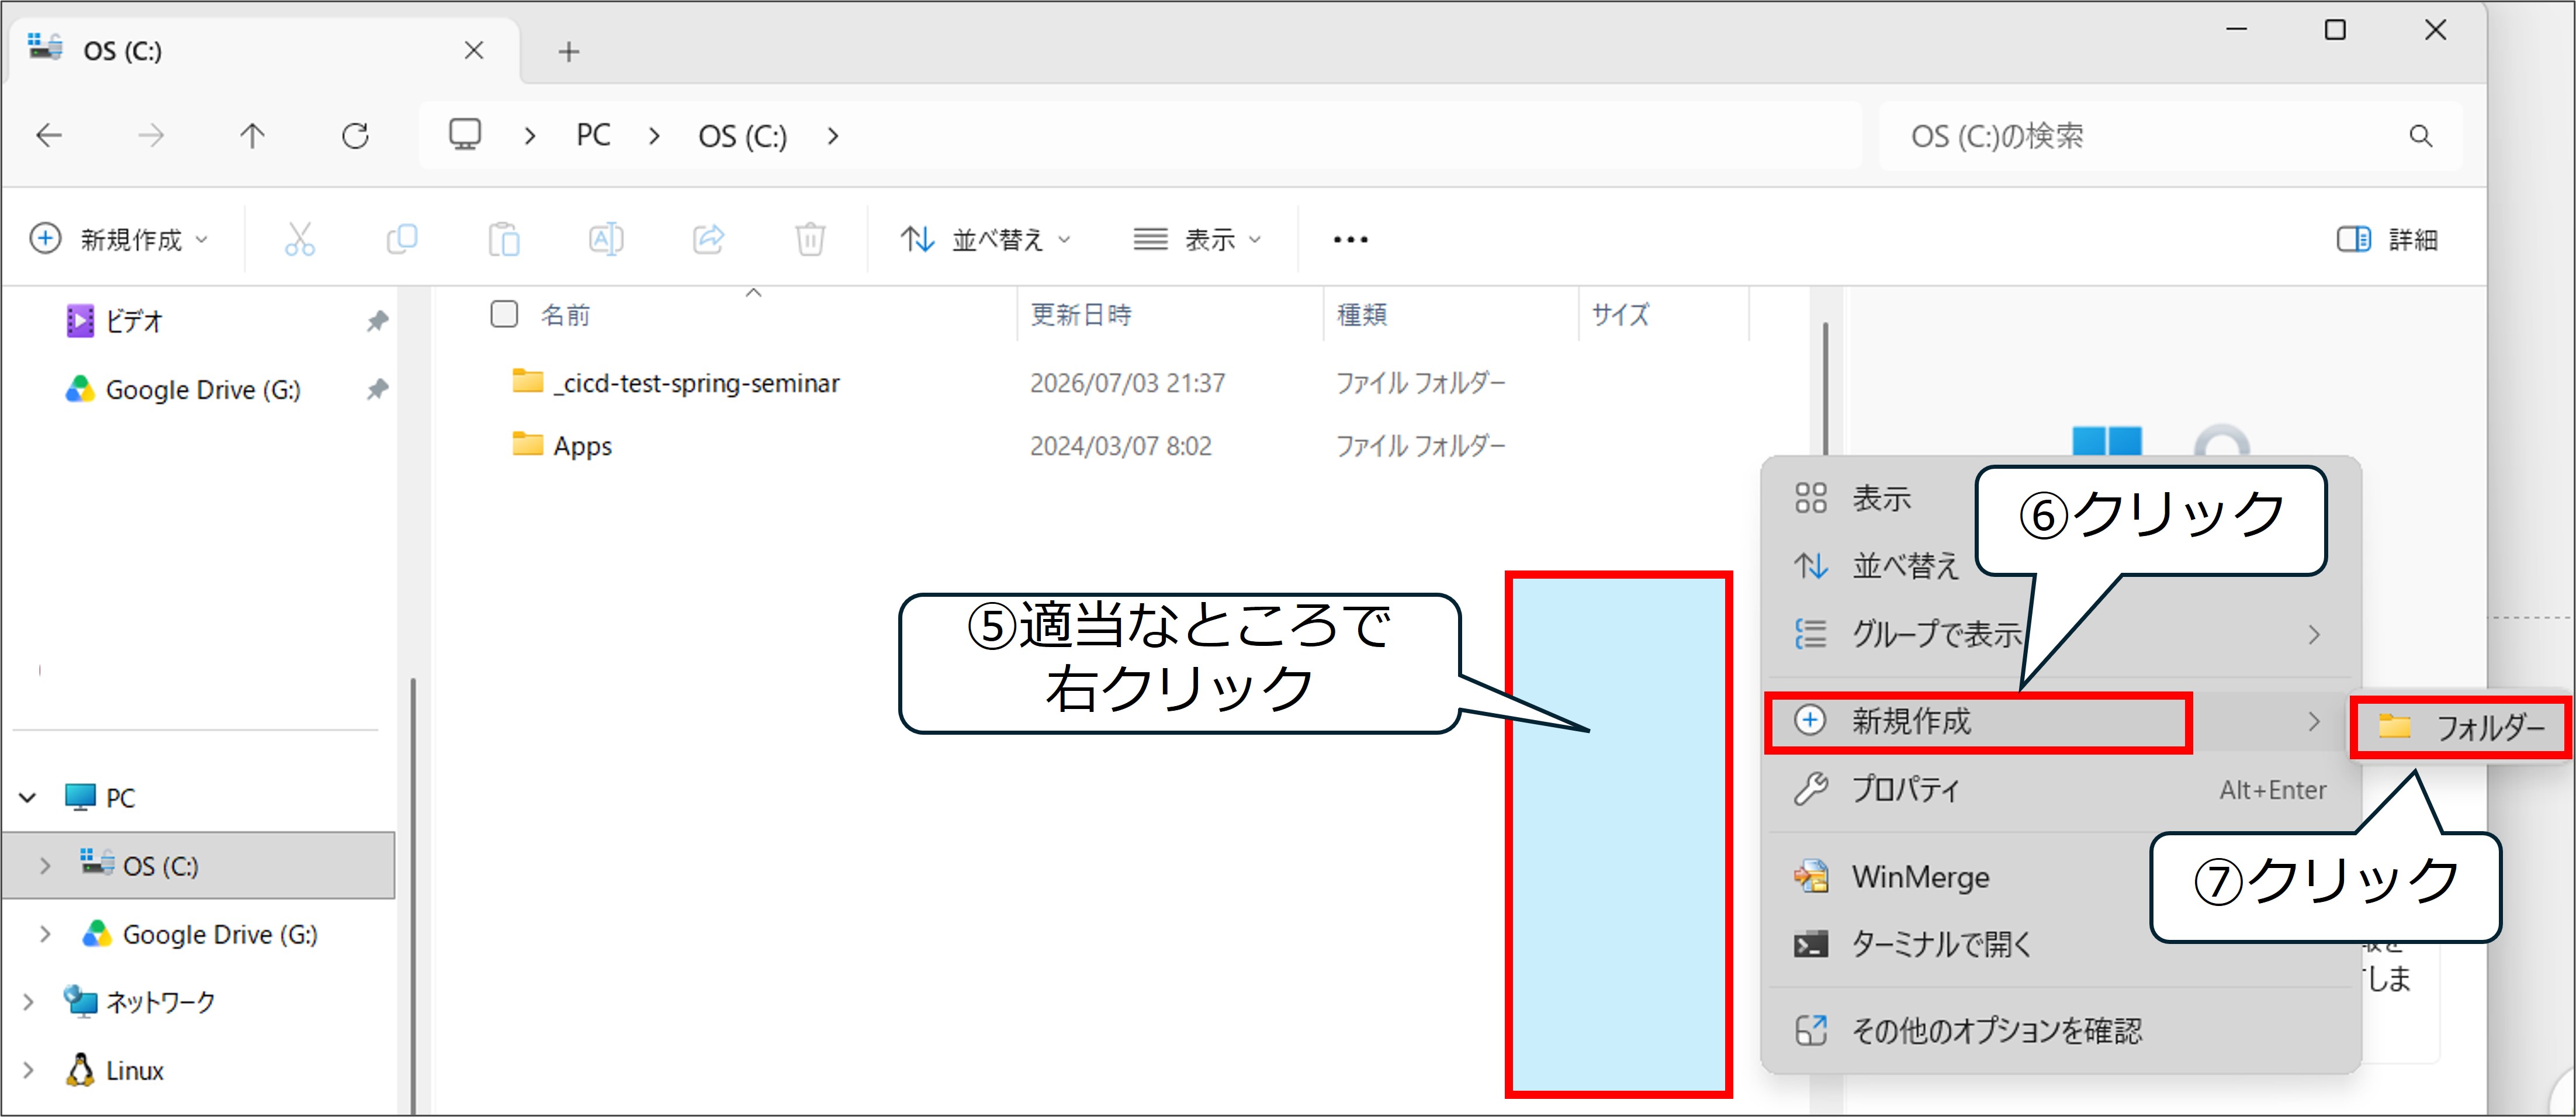Image resolution: width=2576 pixels, height=1117 pixels.
Task: Expand Google Drive (G:) tree node
Action: 45,934
